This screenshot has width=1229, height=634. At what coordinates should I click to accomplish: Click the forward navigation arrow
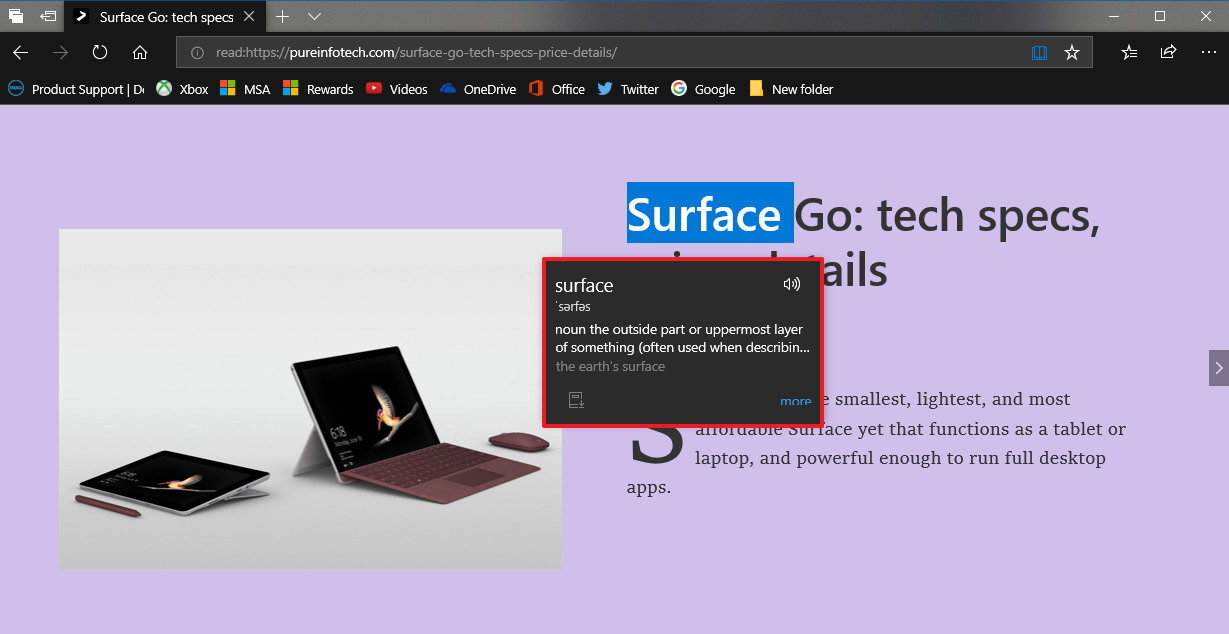click(x=60, y=52)
